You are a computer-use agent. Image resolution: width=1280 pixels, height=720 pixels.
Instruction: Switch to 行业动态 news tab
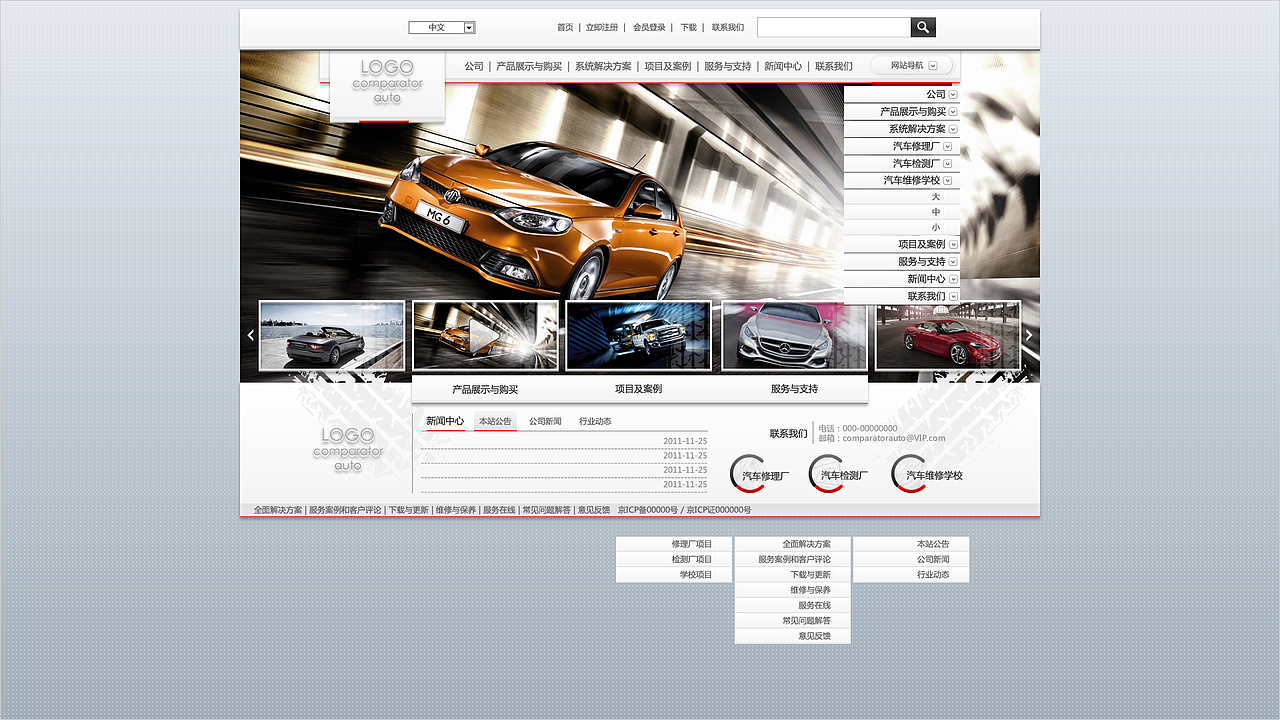[595, 422]
